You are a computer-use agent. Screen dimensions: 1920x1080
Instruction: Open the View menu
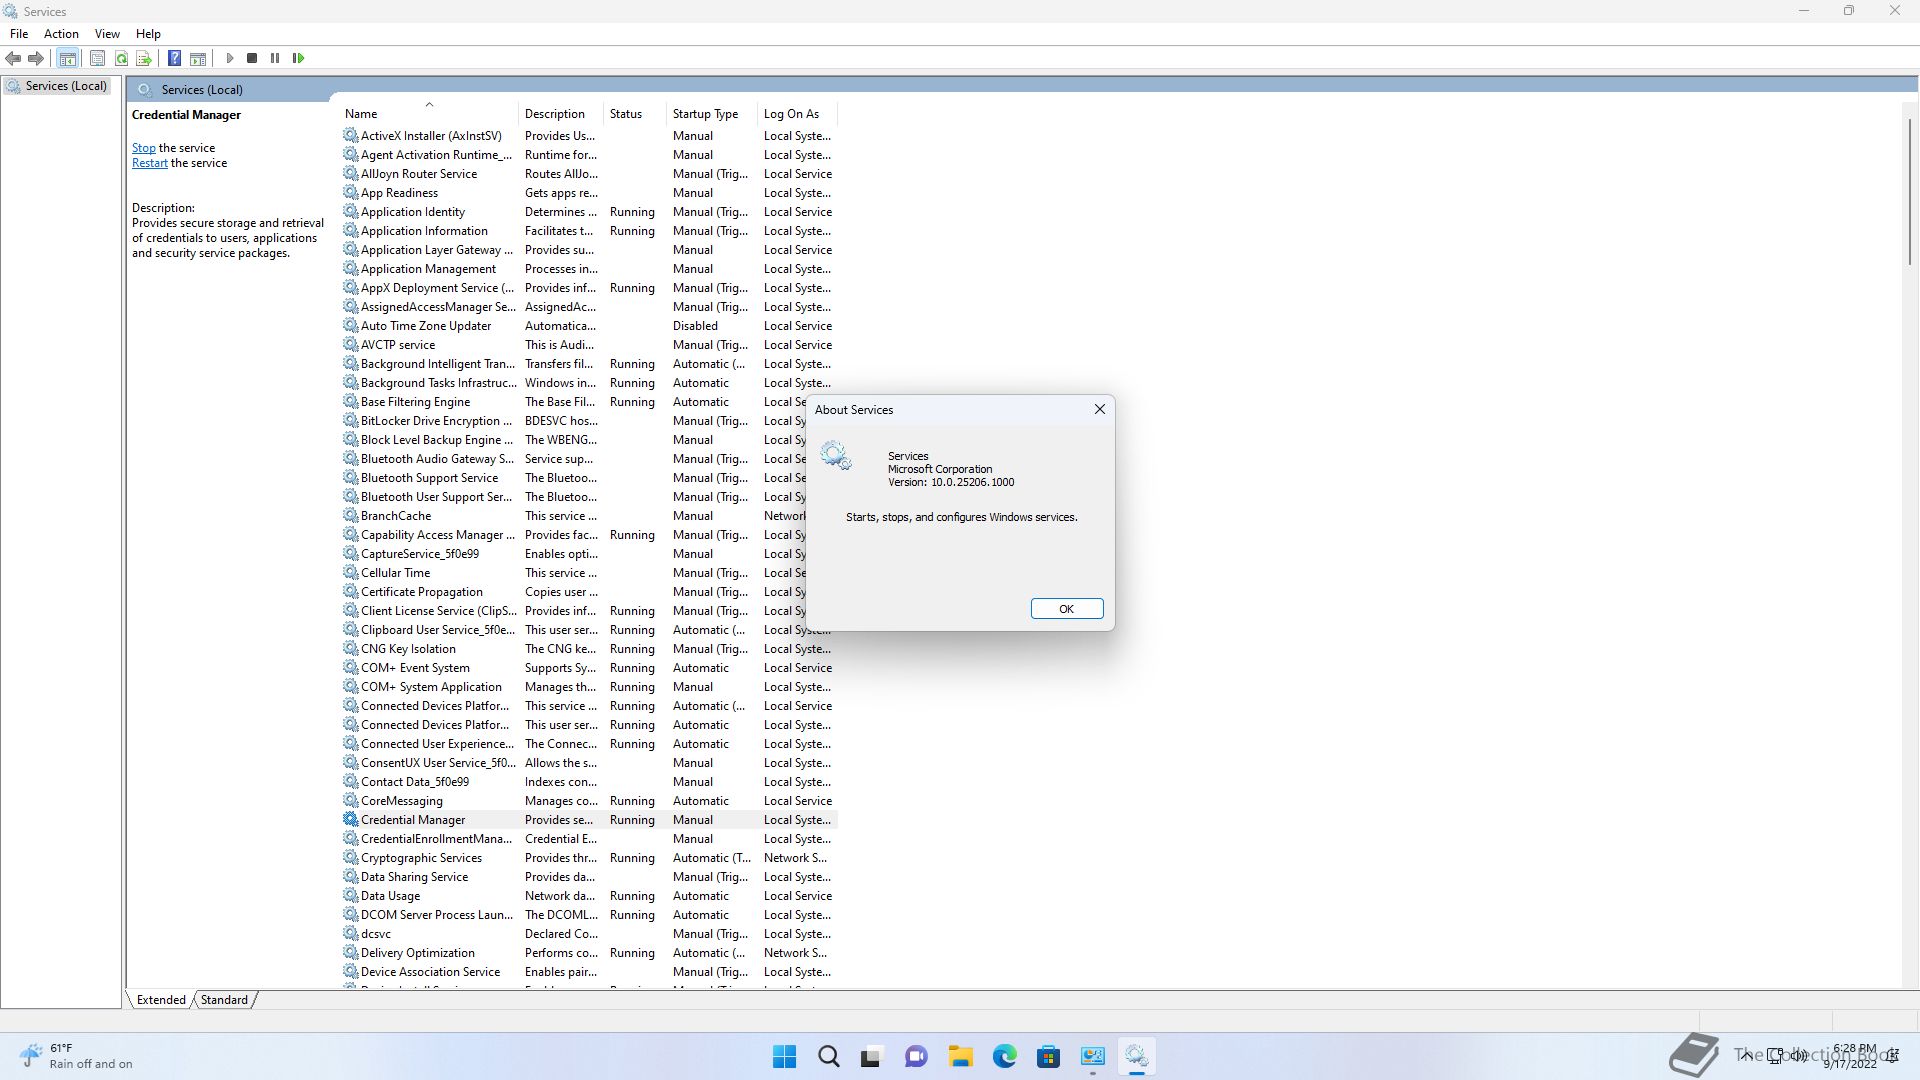tap(107, 34)
